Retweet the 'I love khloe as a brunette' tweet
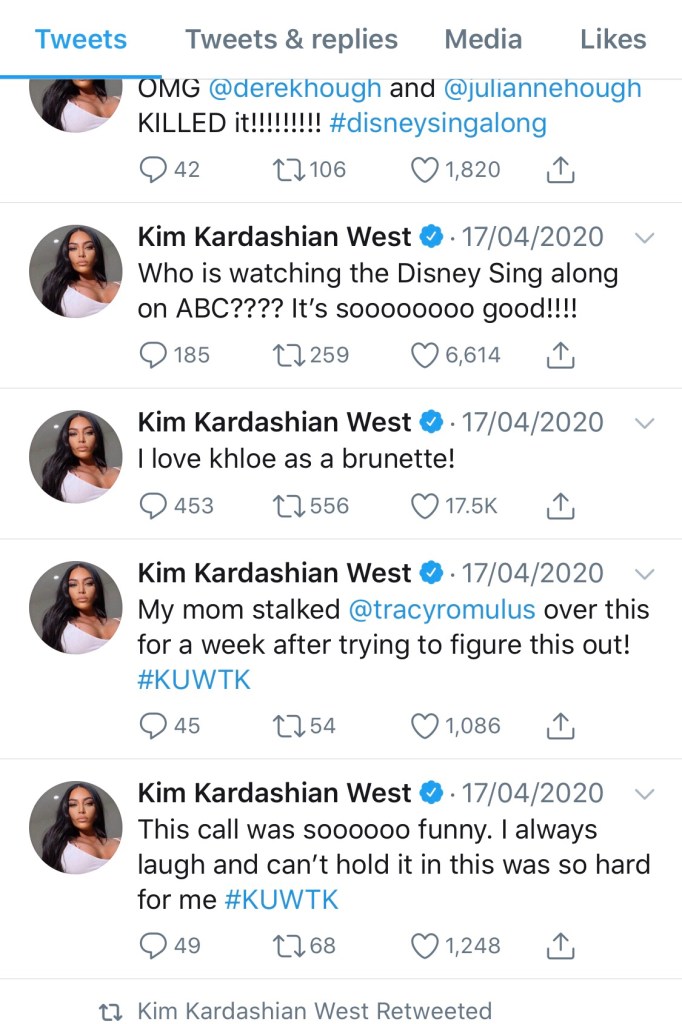This screenshot has height=1024, width=682. click(x=289, y=506)
